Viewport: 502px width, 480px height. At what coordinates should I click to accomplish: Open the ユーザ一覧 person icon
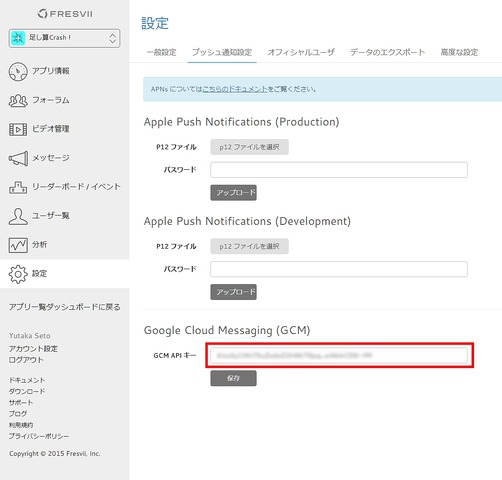[x=18, y=216]
